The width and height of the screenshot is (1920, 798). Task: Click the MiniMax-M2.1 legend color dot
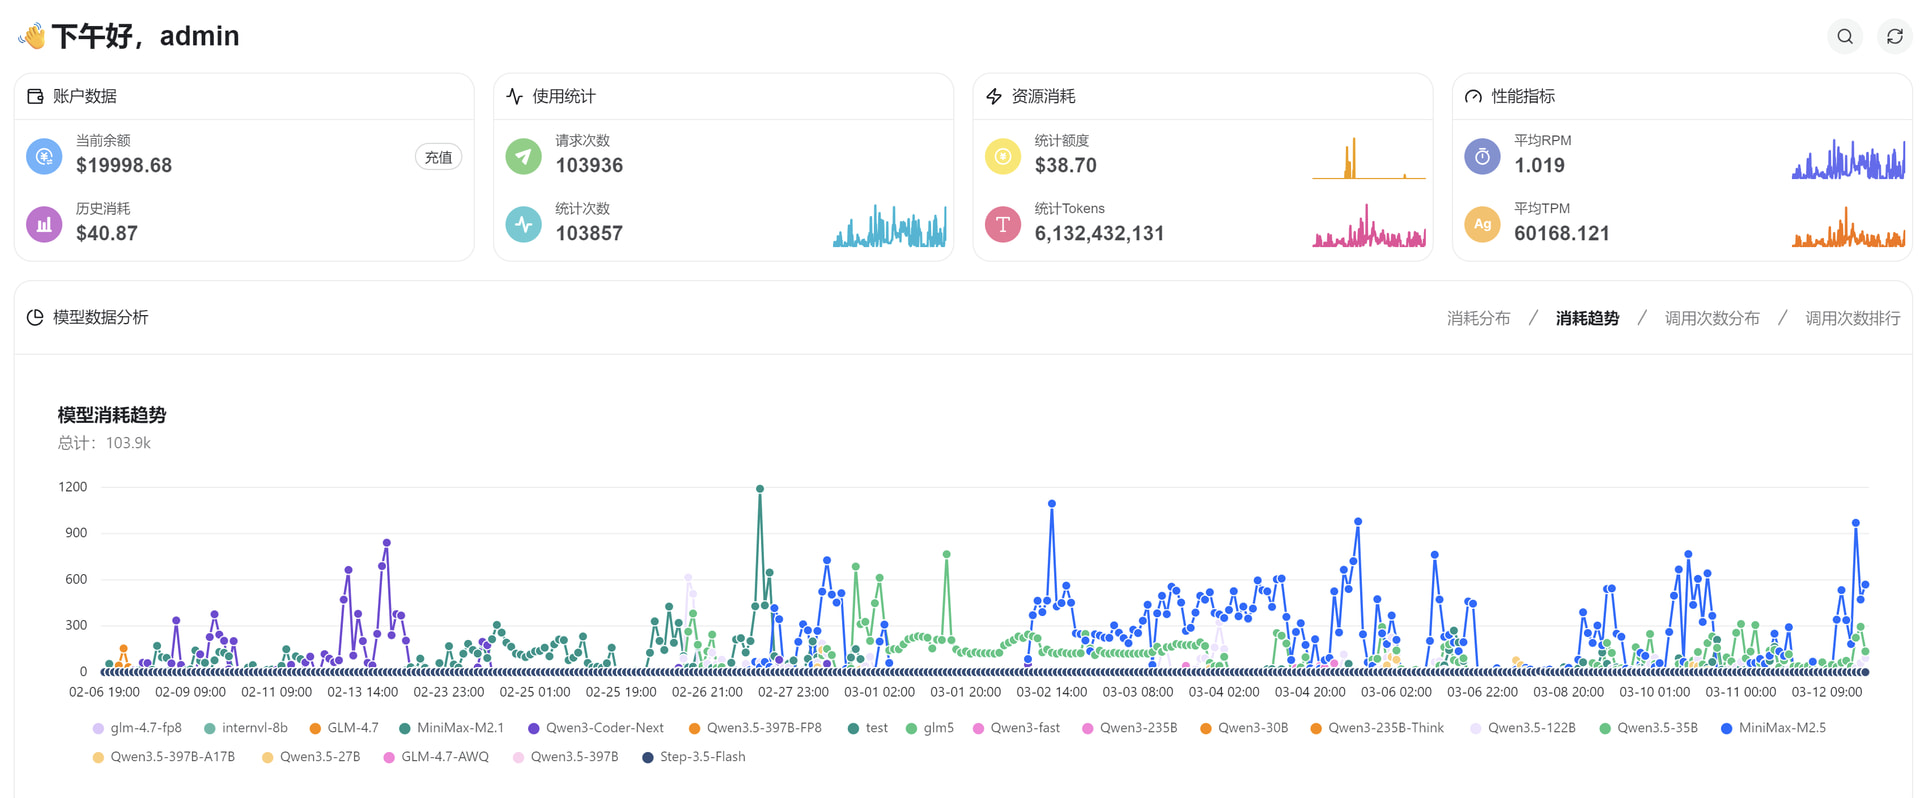[404, 728]
